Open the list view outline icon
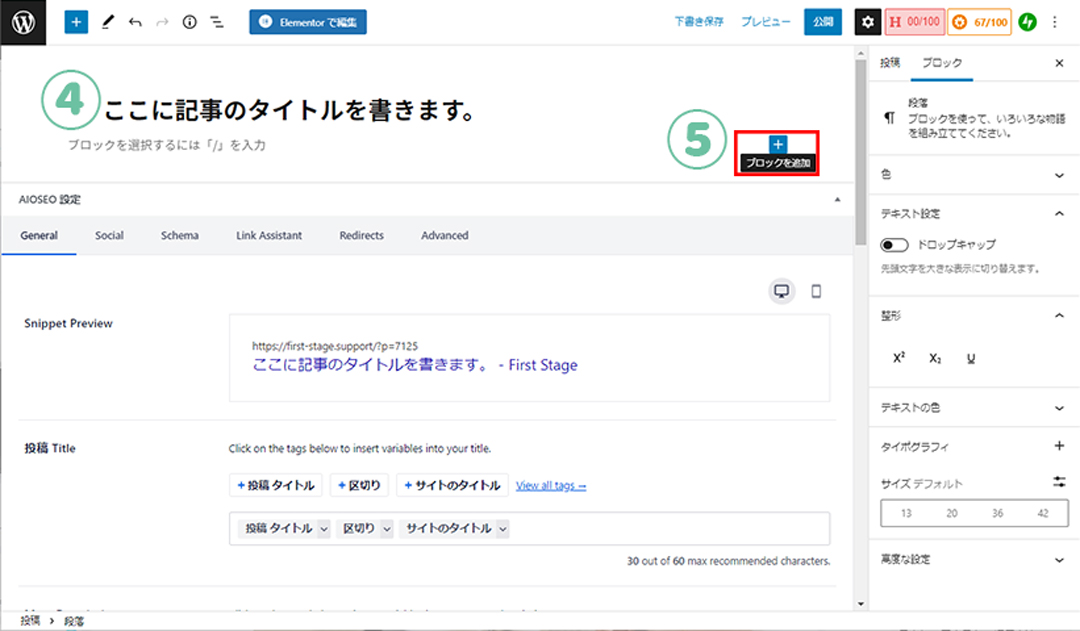Screen dimensions: 1080x631 tap(217, 22)
